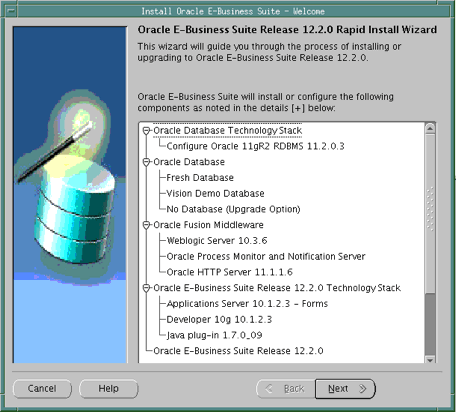The height and width of the screenshot is (412, 457).
Task: Select 'Applications Server 10.1.2.3 - Forms'
Action: pos(247,304)
